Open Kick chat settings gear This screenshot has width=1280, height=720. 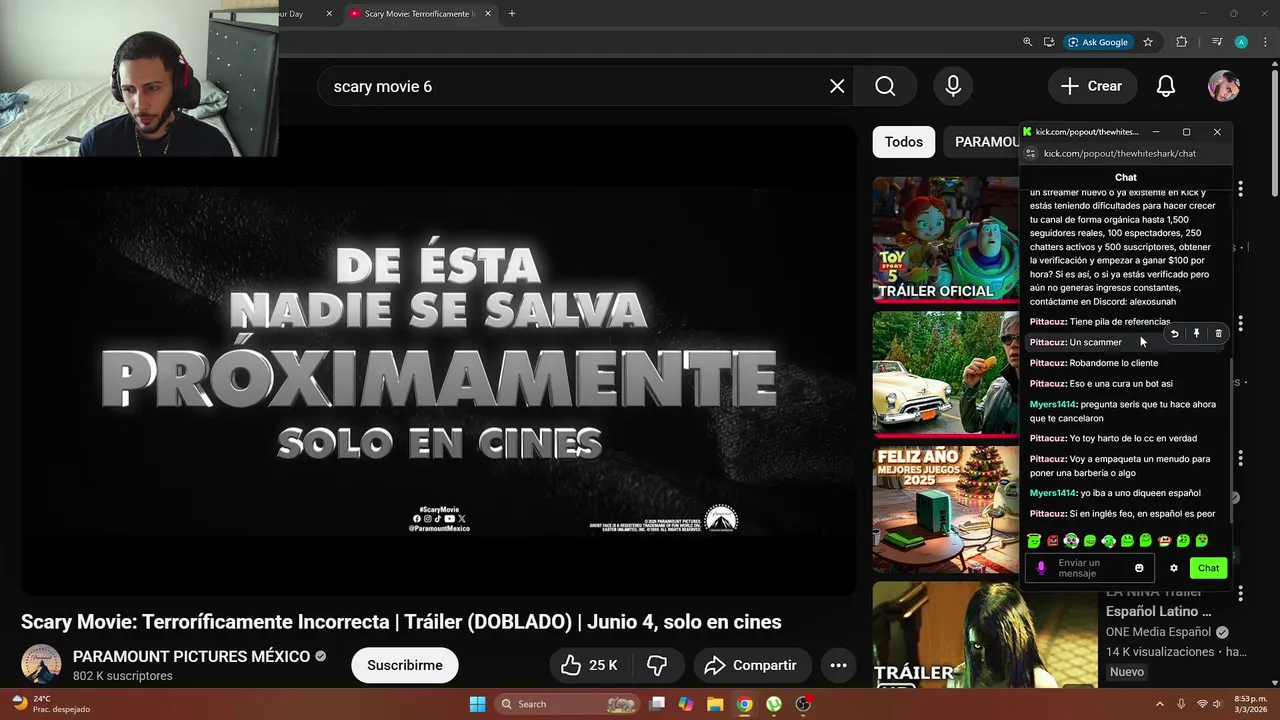pyautogui.click(x=1174, y=568)
